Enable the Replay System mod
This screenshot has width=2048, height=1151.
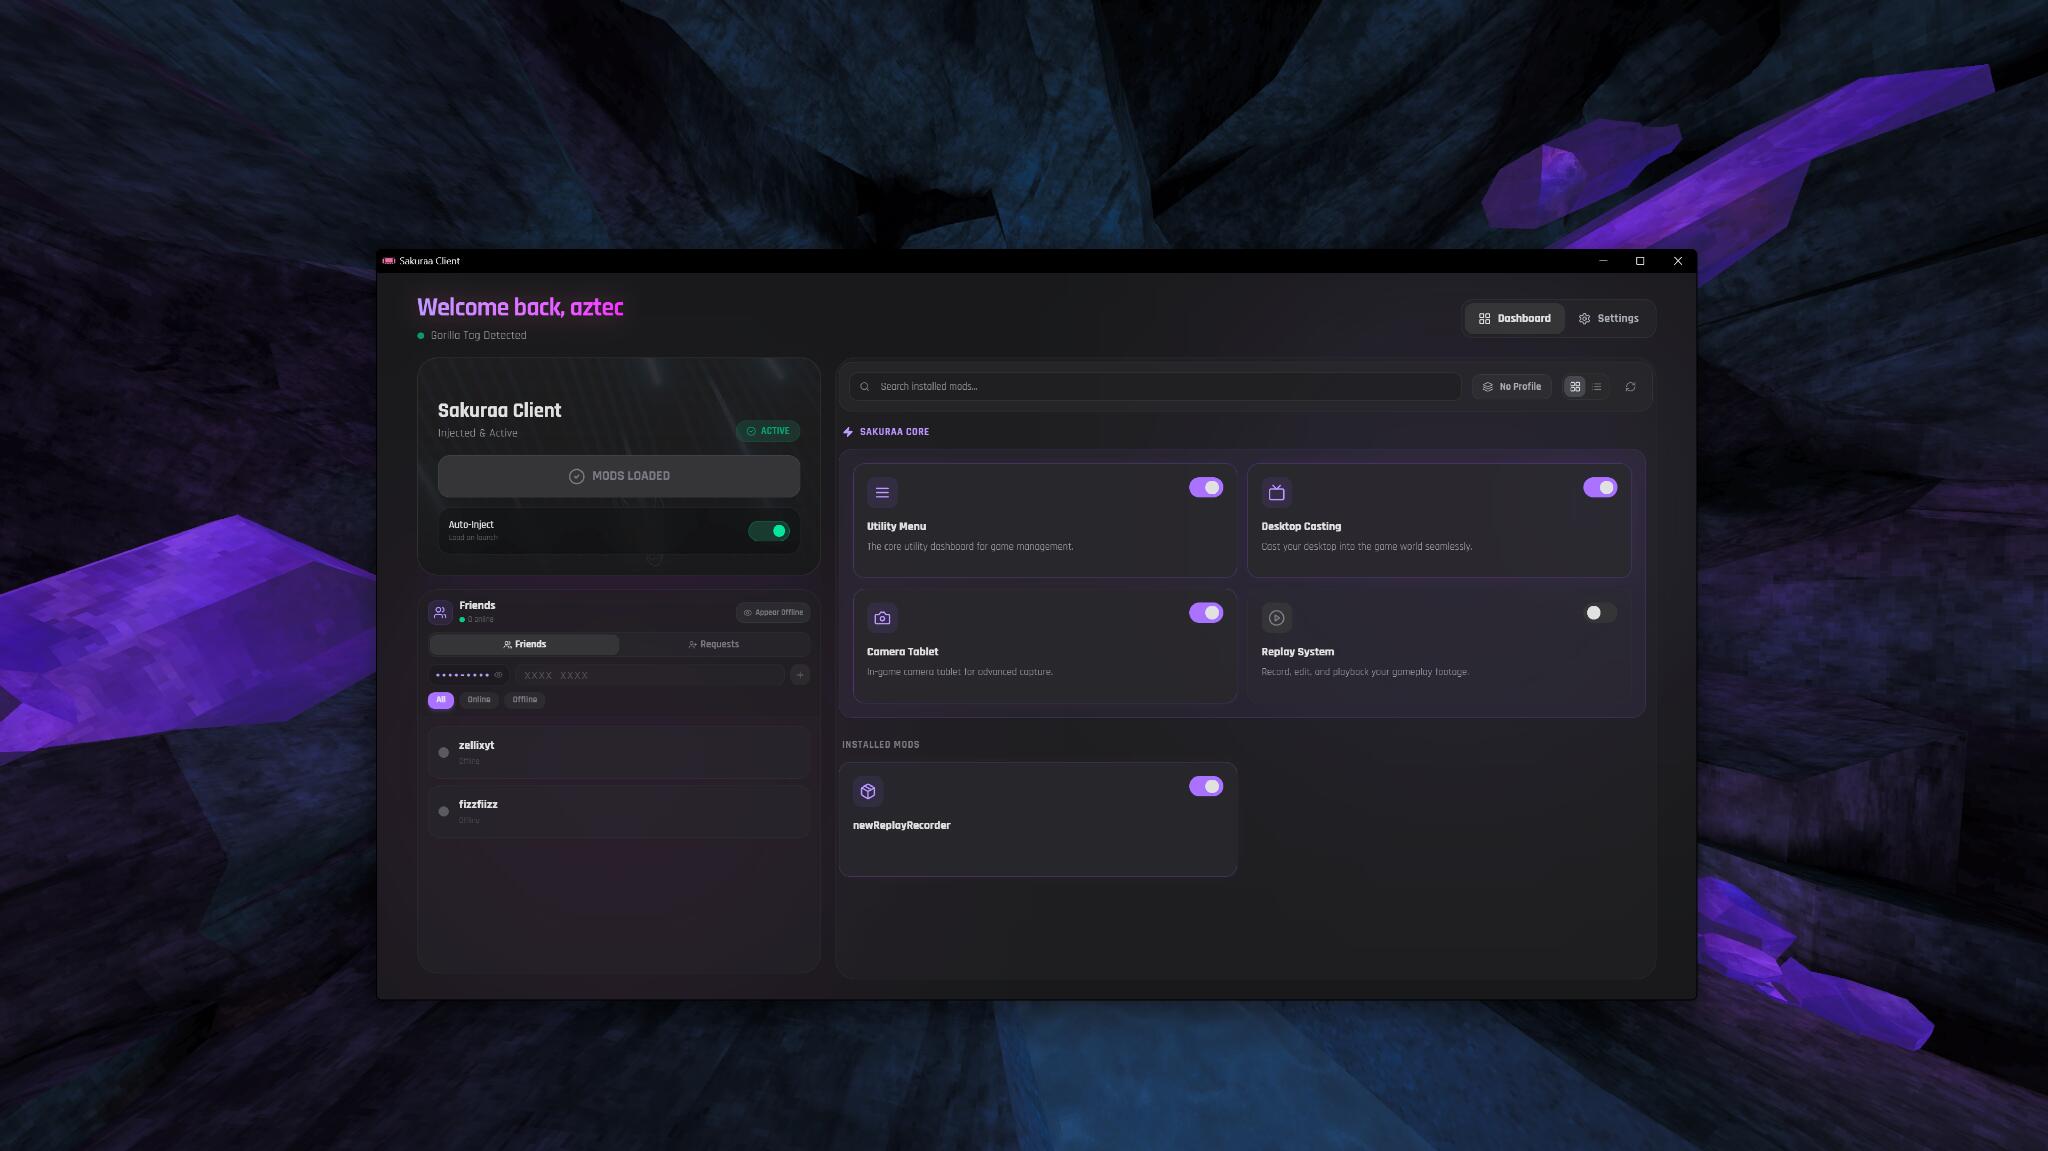click(x=1600, y=613)
